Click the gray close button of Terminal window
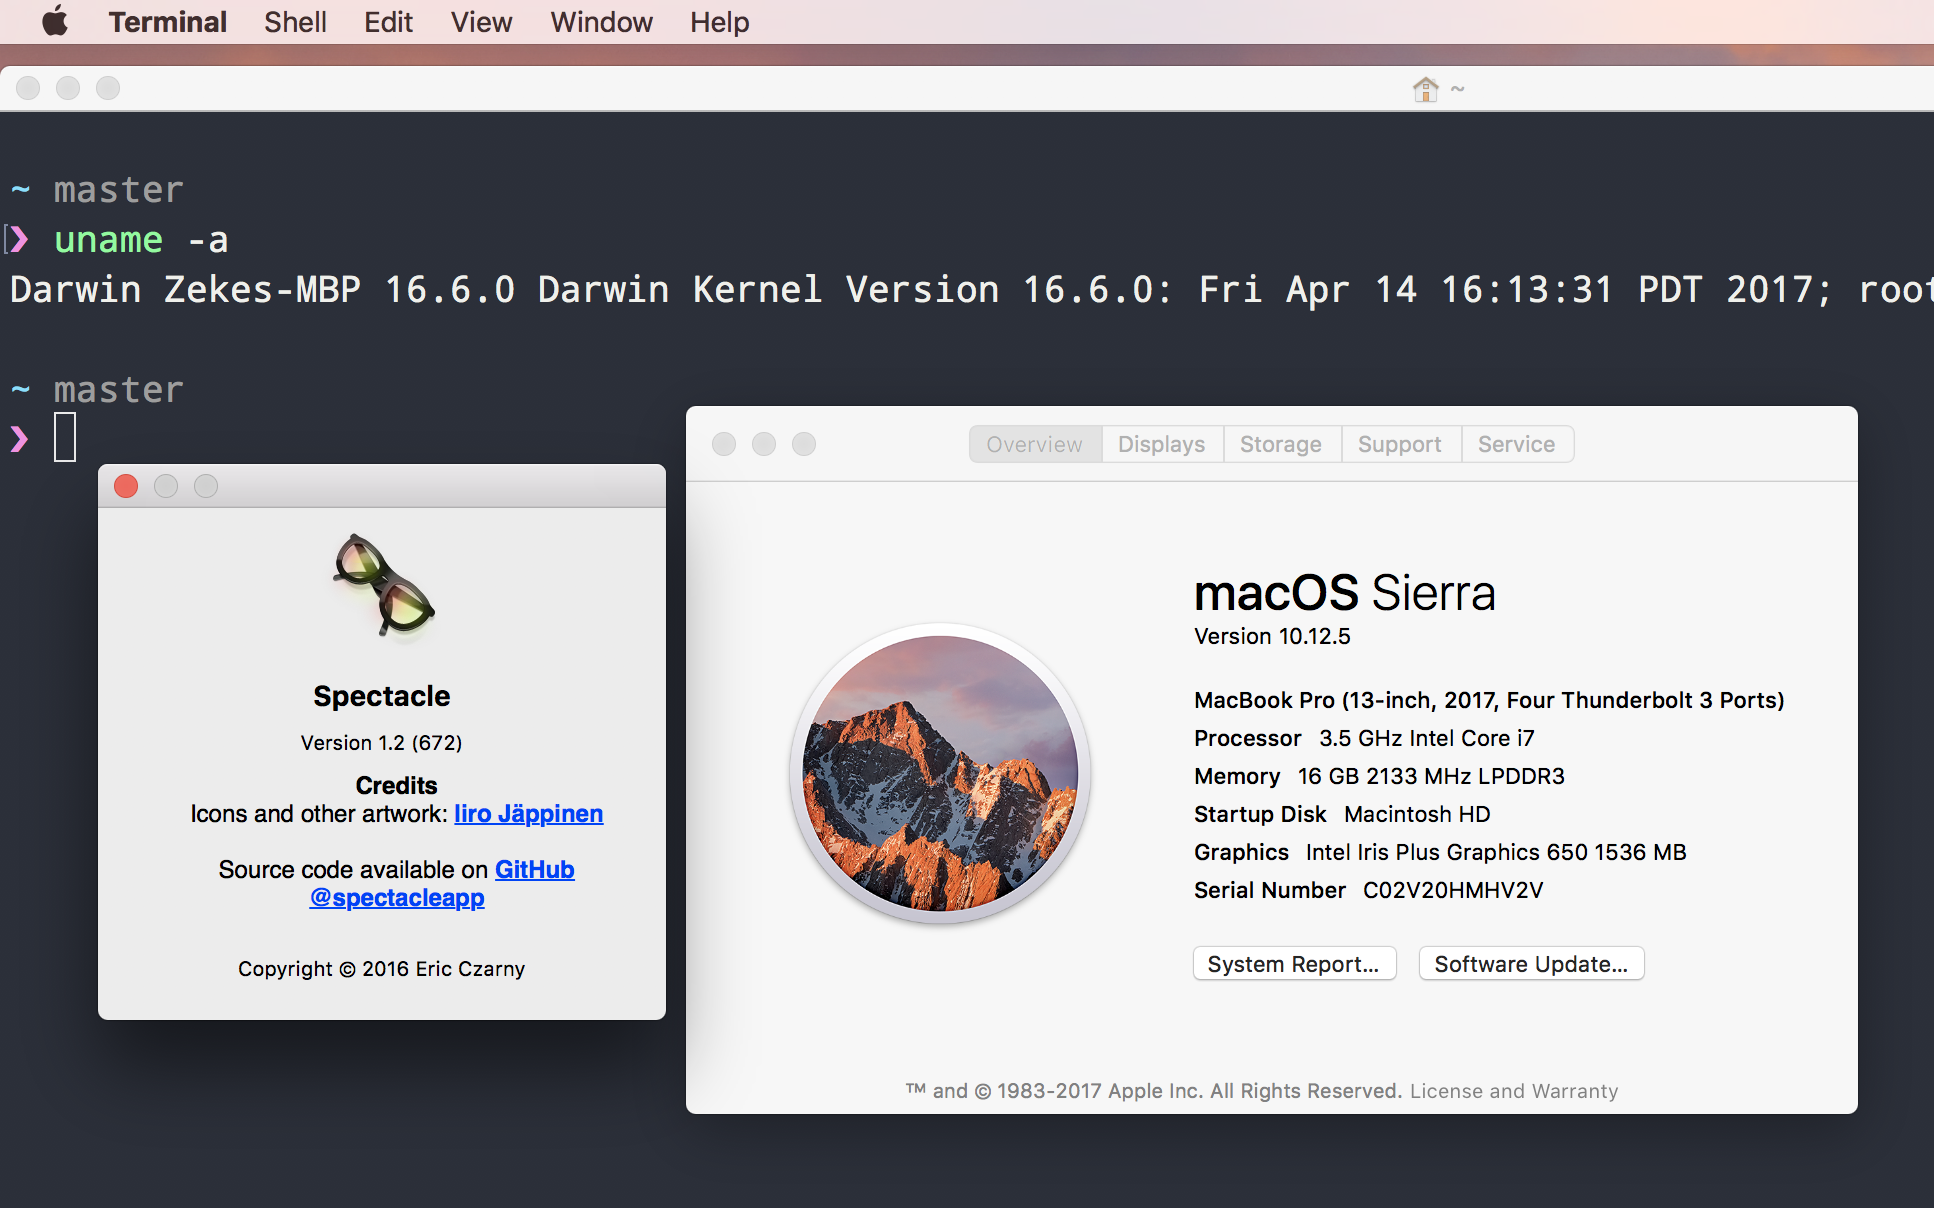 [x=28, y=88]
